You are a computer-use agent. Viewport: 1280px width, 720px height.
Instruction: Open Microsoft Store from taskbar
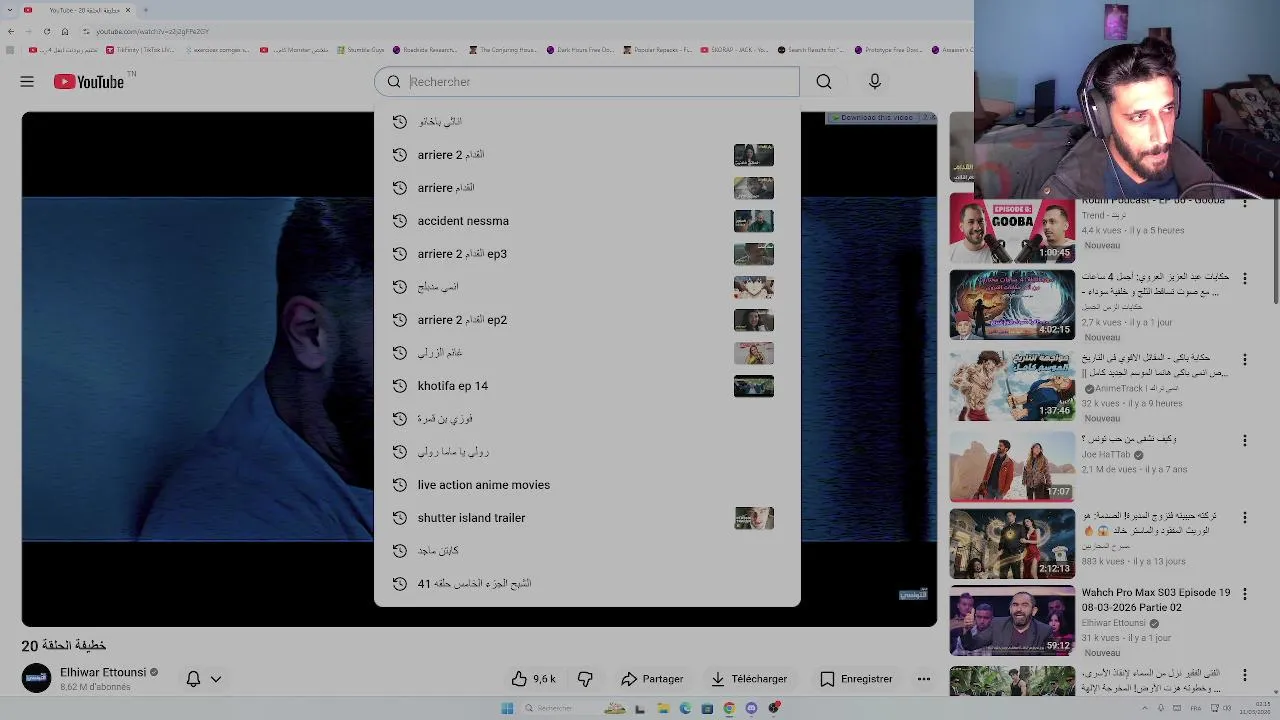pyautogui.click(x=707, y=708)
